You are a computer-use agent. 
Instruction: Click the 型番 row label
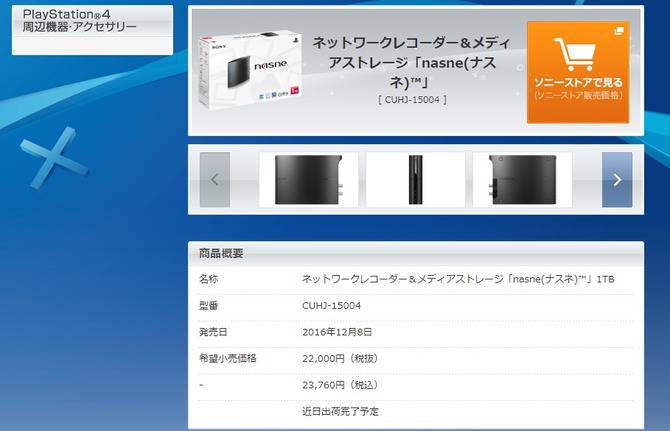click(x=209, y=306)
